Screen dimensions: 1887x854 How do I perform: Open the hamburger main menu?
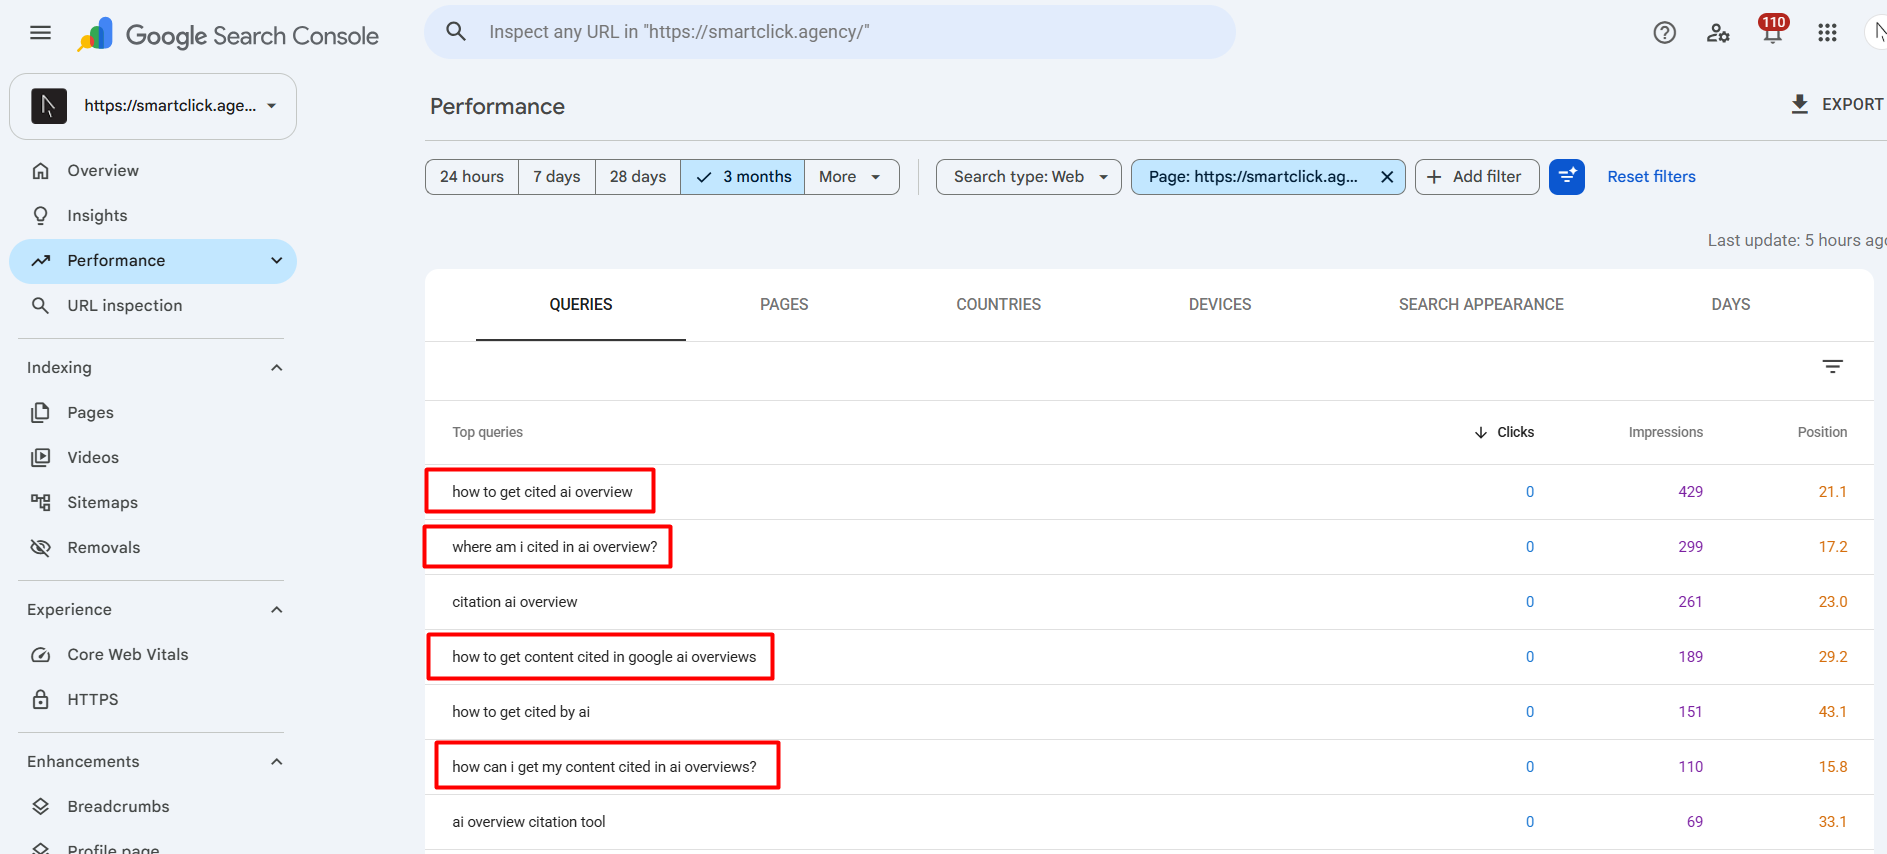40,33
